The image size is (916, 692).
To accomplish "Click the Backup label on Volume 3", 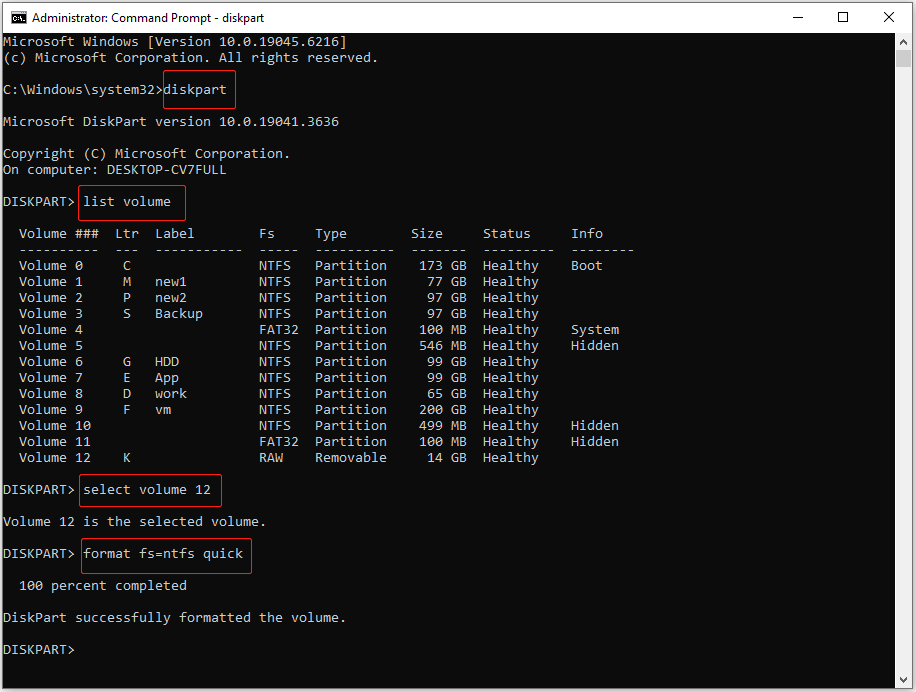I will 178,313.
